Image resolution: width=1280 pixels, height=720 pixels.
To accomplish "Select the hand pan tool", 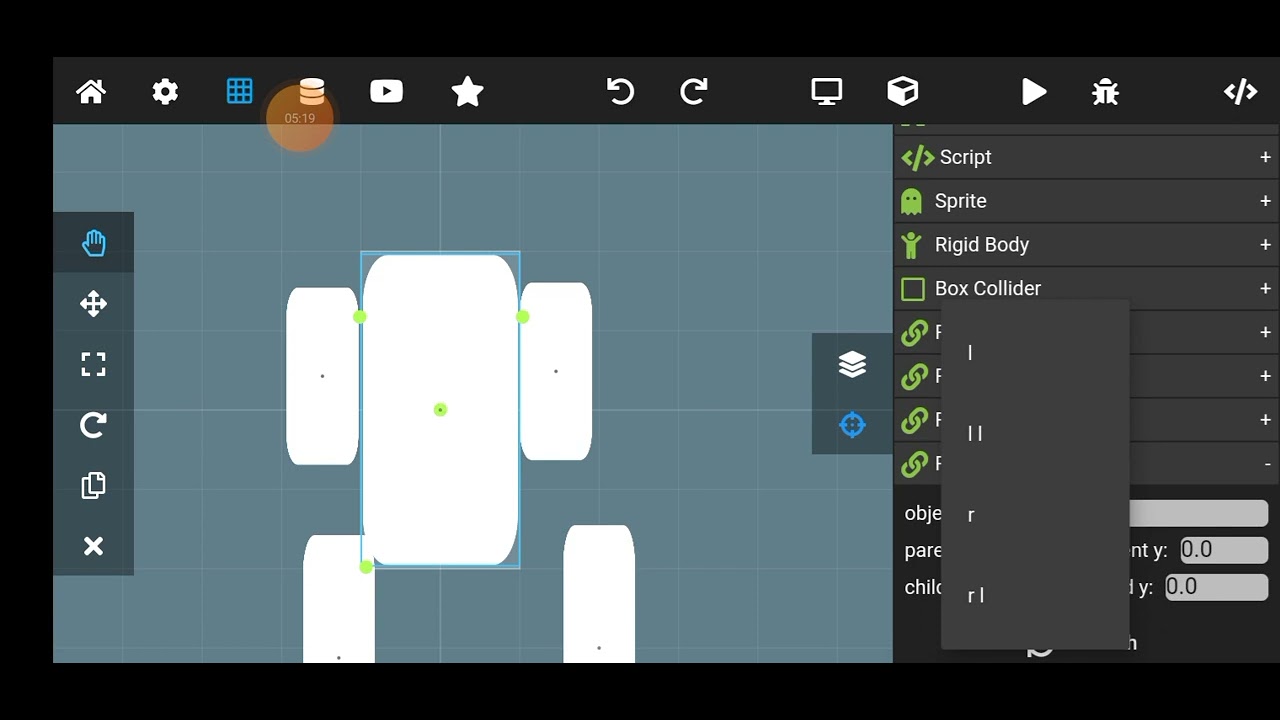I will click(x=93, y=243).
